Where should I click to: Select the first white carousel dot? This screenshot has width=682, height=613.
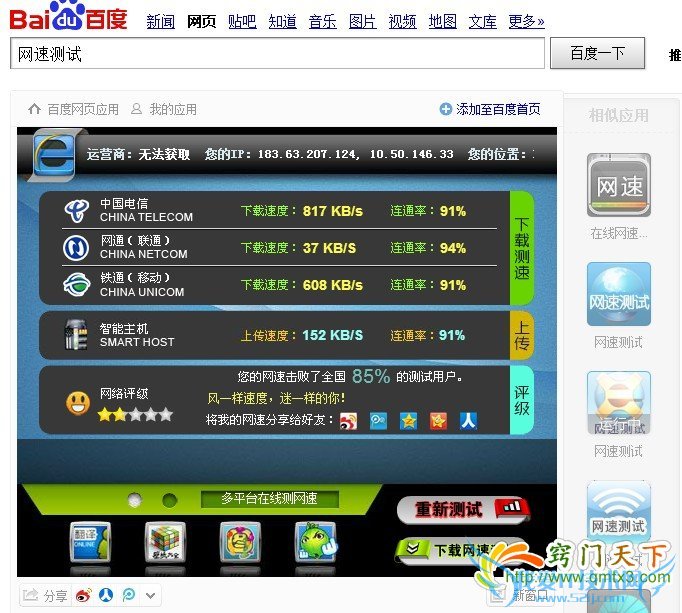tap(135, 500)
